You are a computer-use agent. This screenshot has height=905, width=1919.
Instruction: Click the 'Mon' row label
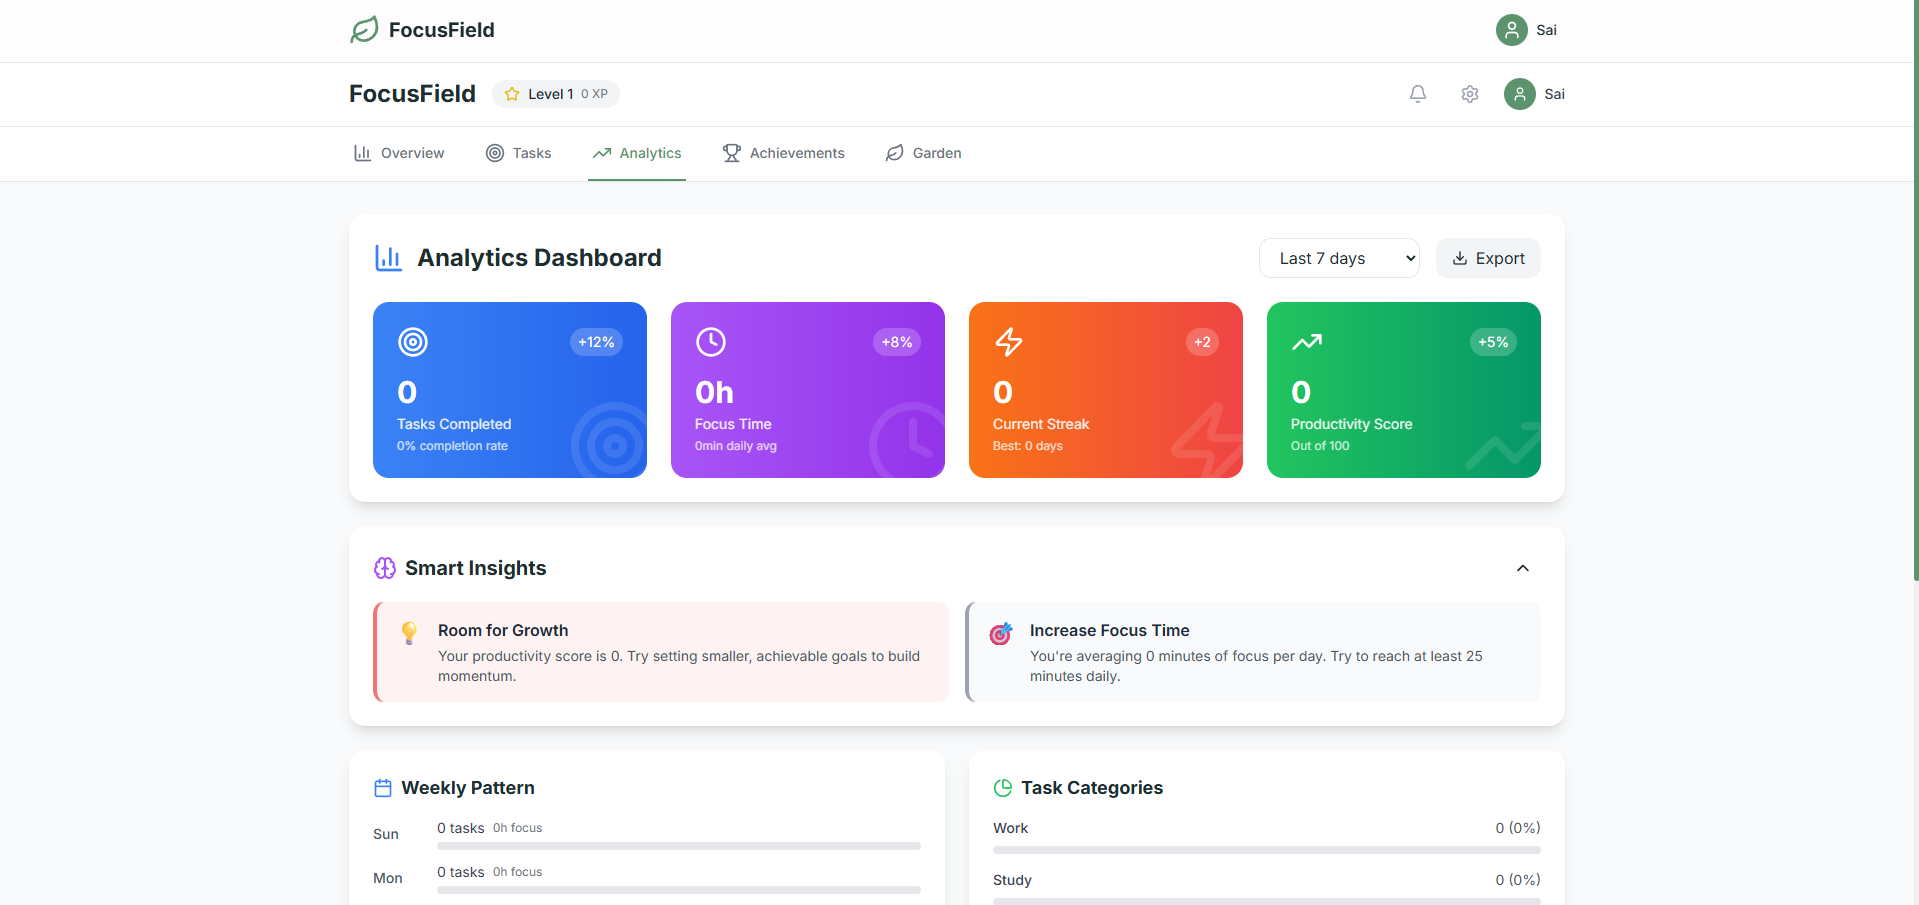pyautogui.click(x=388, y=878)
